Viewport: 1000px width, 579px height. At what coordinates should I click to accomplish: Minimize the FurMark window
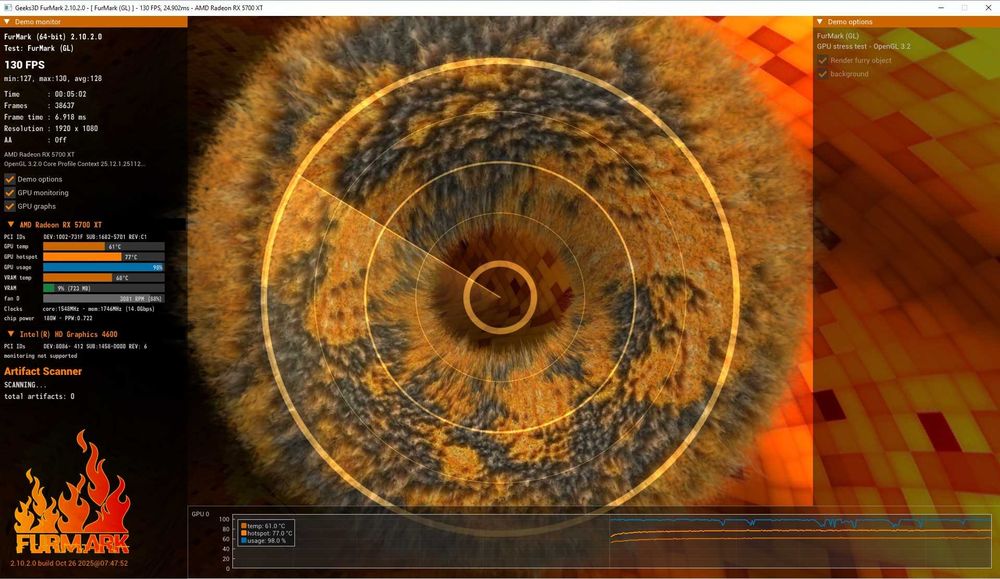point(941,8)
